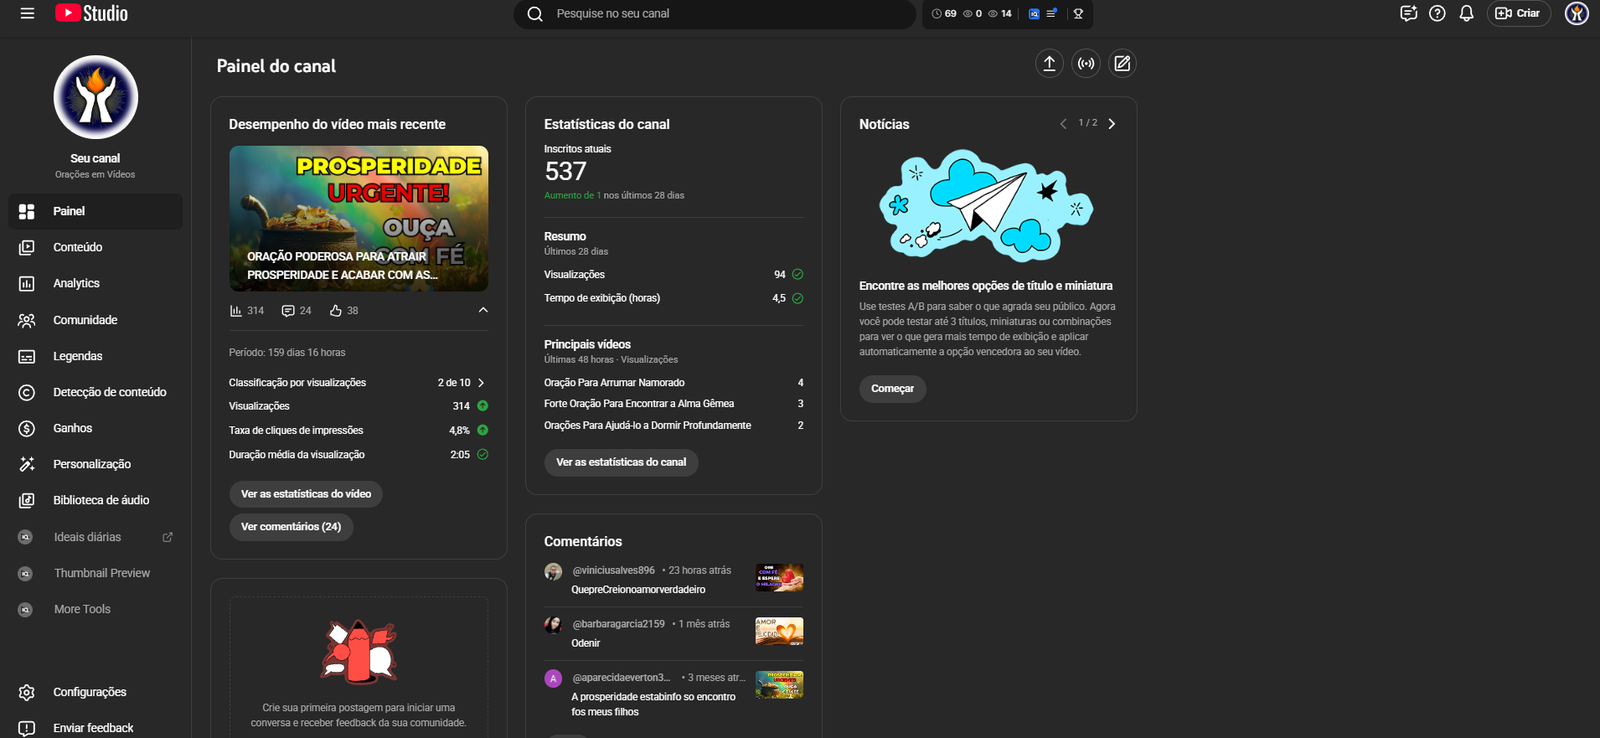
Task: Select Painel in the sidebar
Action: (x=95, y=211)
